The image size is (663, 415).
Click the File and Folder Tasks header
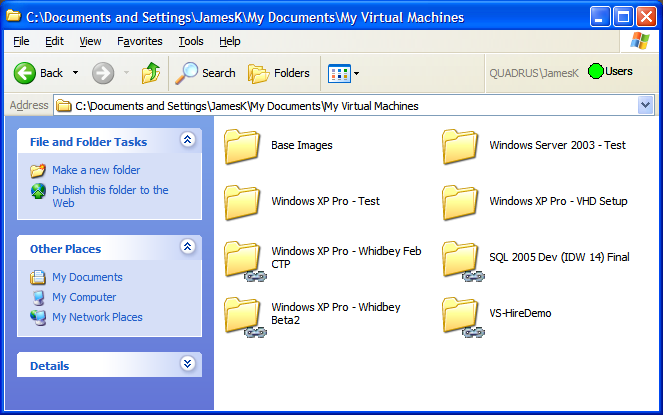point(88,142)
